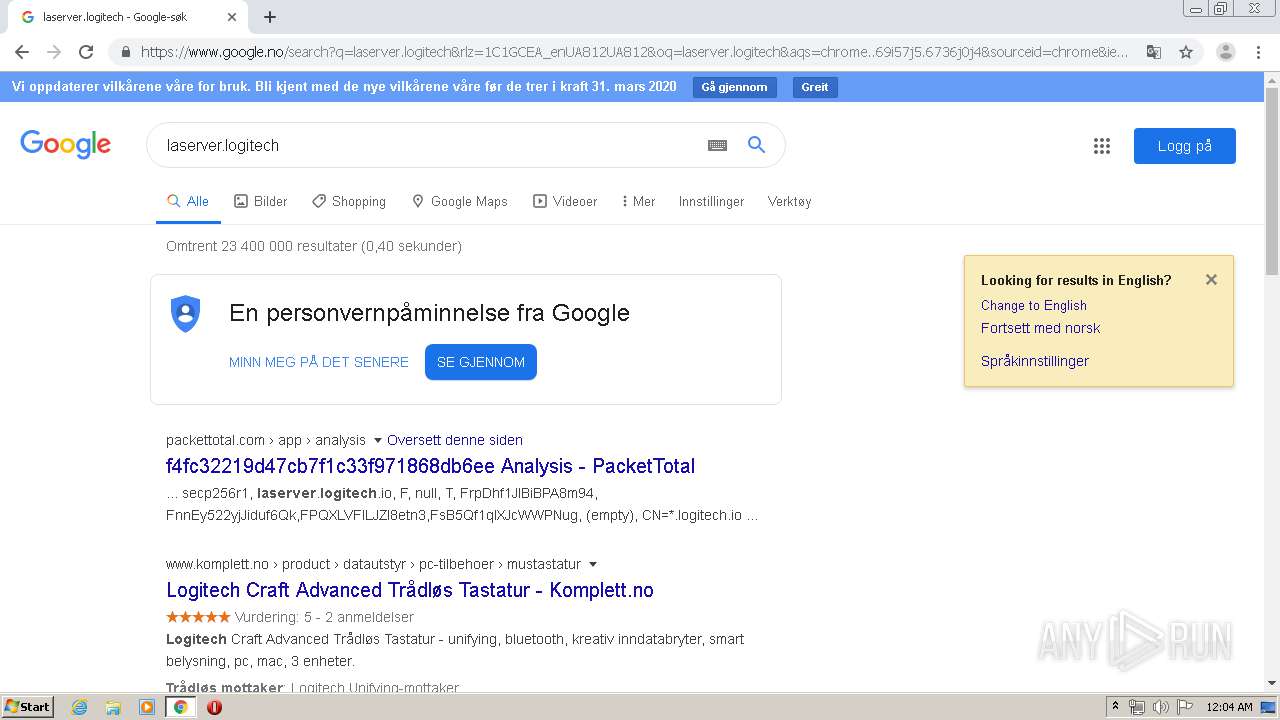Click the padlock site info icon
The image size is (1280, 720).
pos(125,52)
